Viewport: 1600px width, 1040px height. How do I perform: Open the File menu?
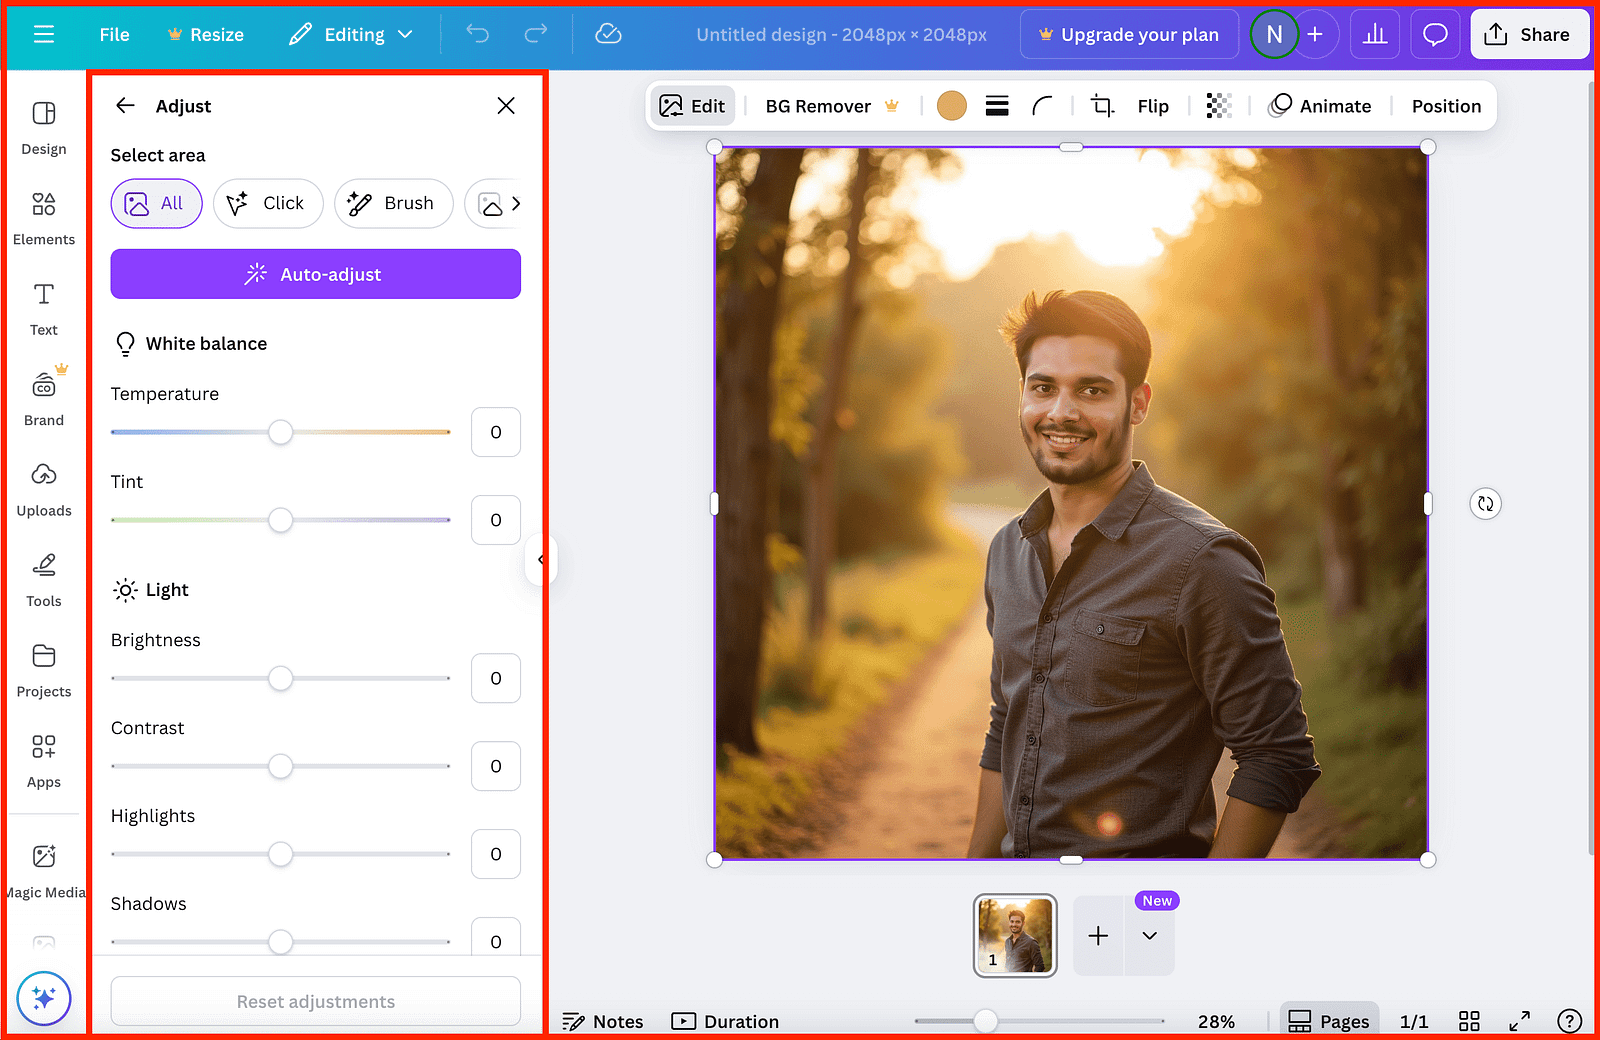click(x=113, y=33)
